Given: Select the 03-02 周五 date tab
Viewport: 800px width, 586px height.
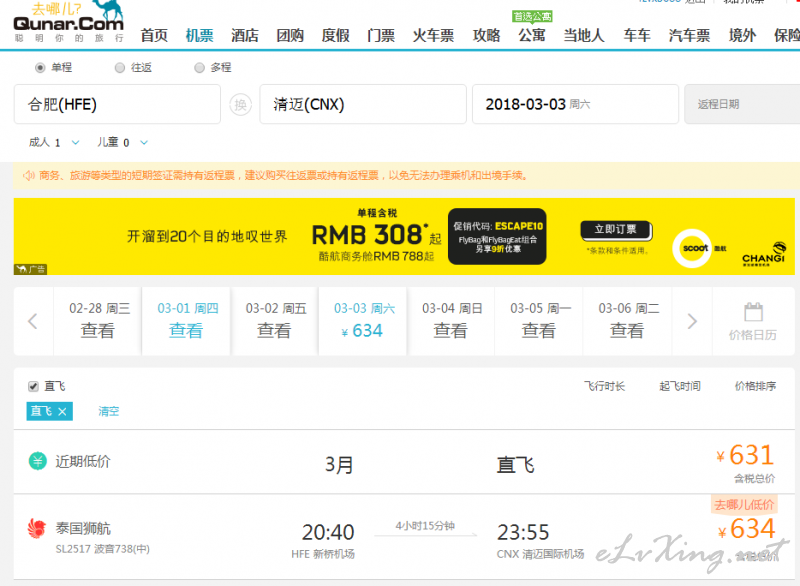Looking at the screenshot, I should pos(274,321).
